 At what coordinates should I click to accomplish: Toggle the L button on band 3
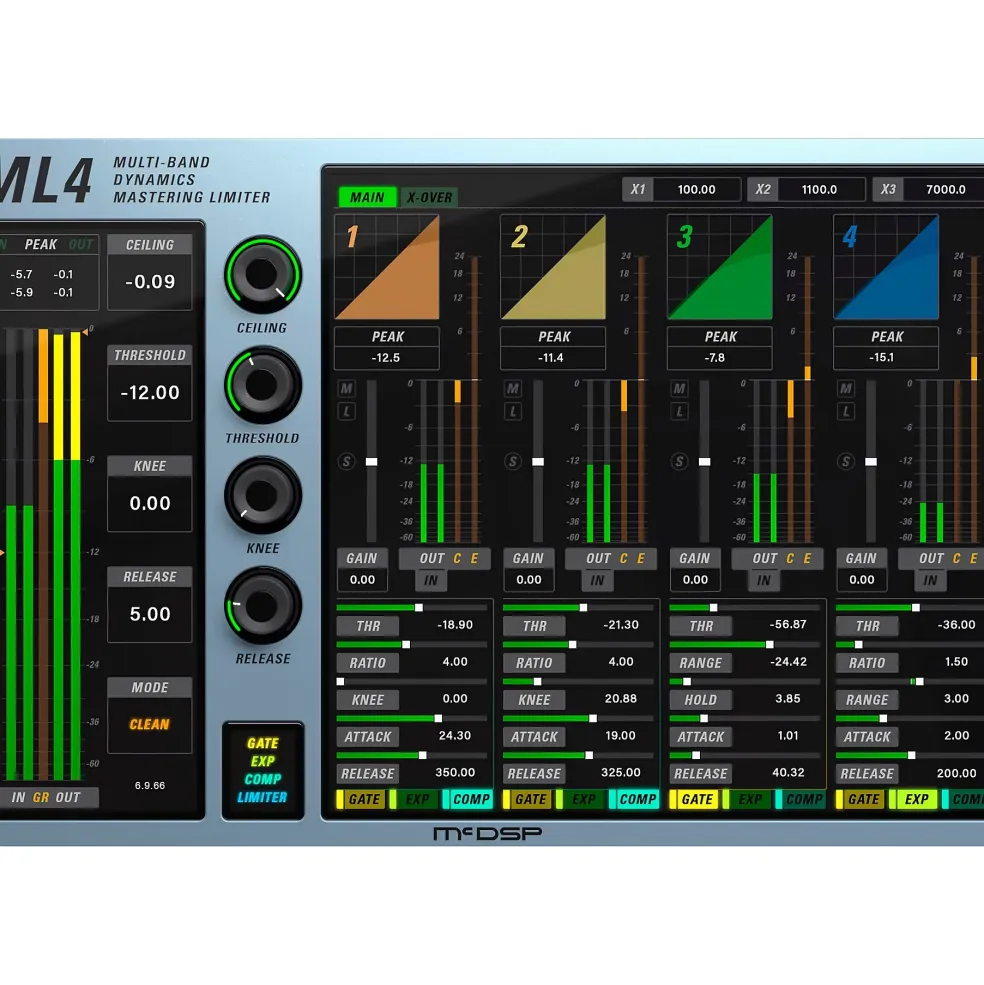[679, 411]
